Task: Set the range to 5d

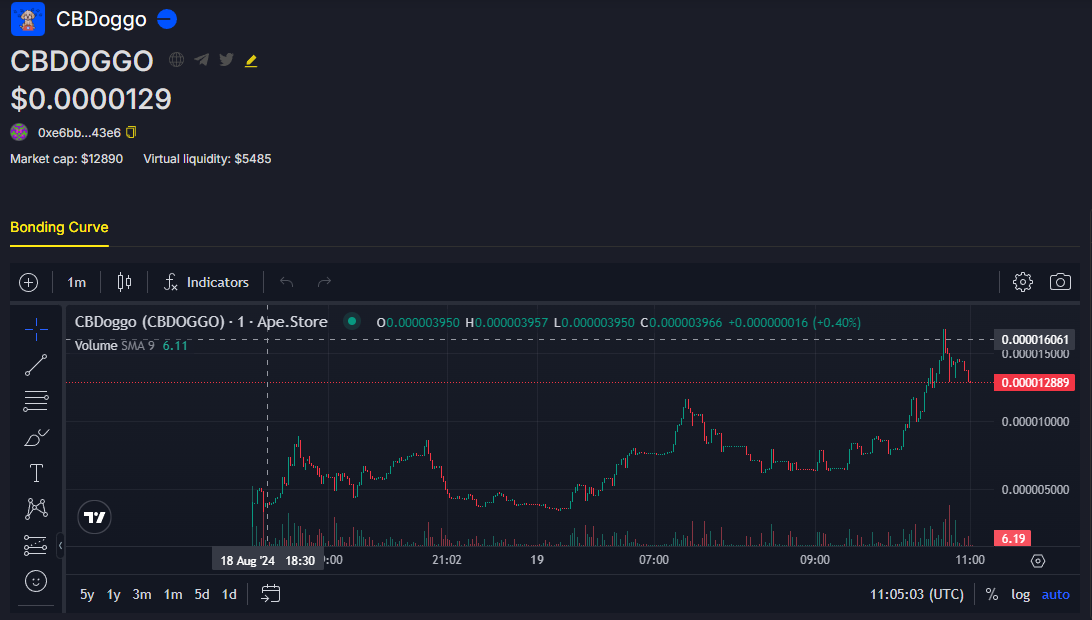Action: coord(202,594)
